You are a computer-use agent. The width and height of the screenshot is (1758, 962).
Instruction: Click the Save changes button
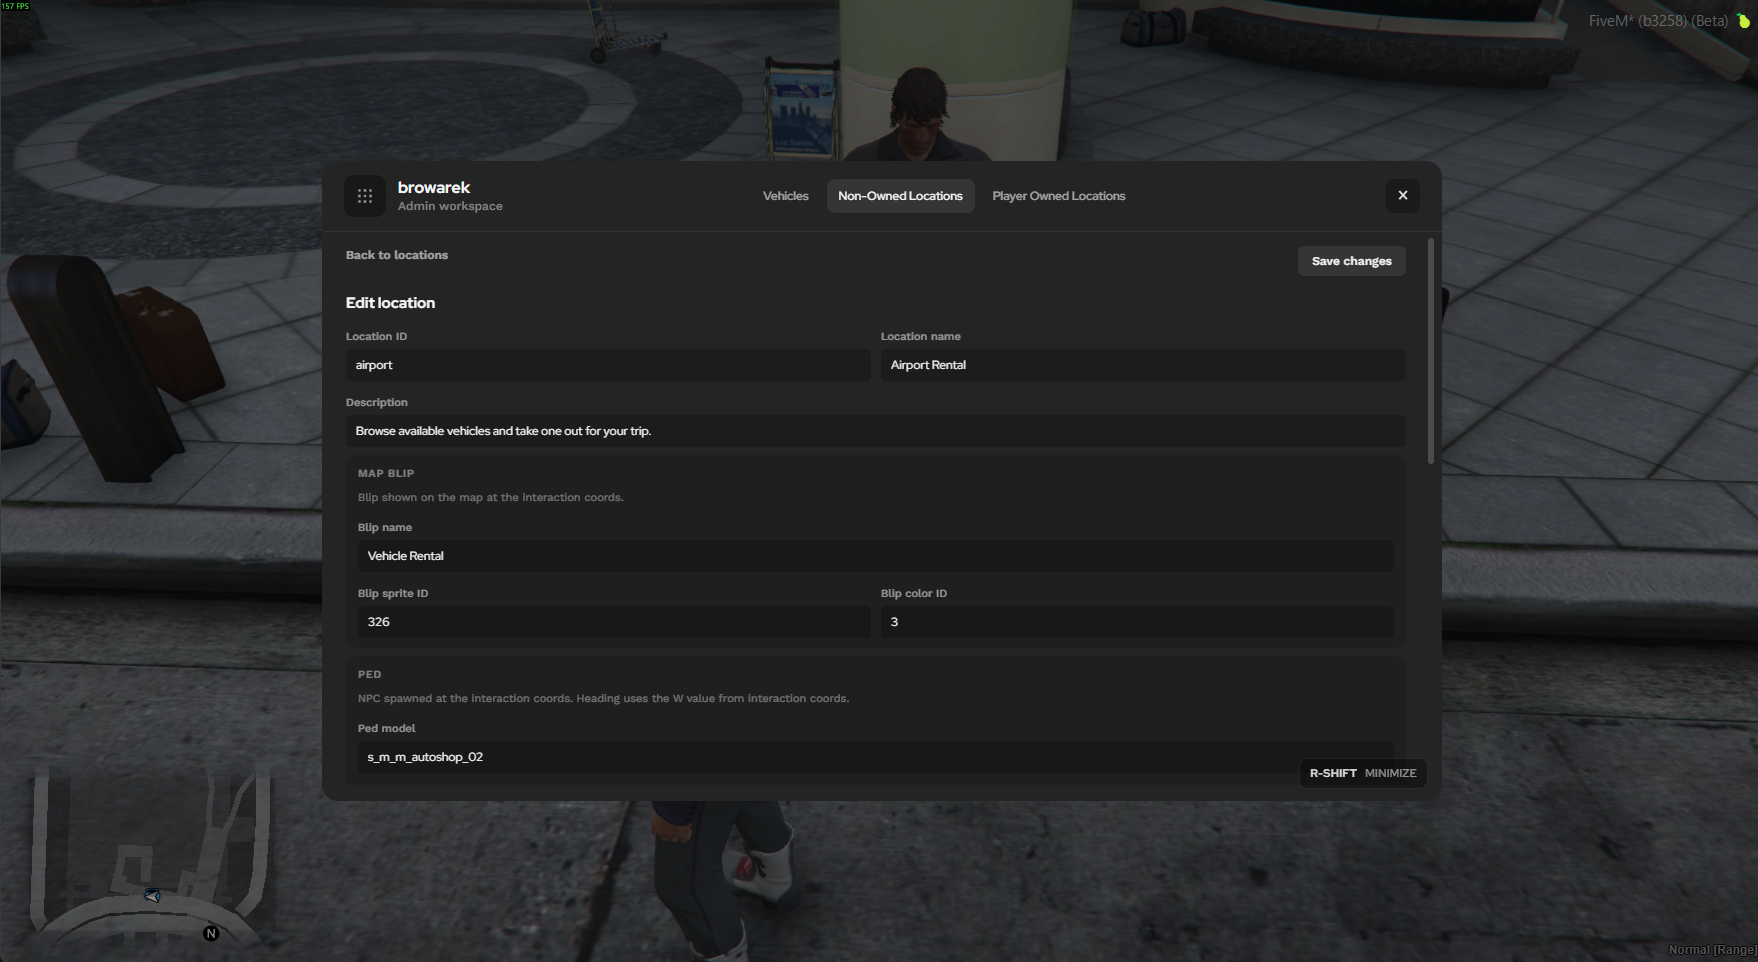1351,261
